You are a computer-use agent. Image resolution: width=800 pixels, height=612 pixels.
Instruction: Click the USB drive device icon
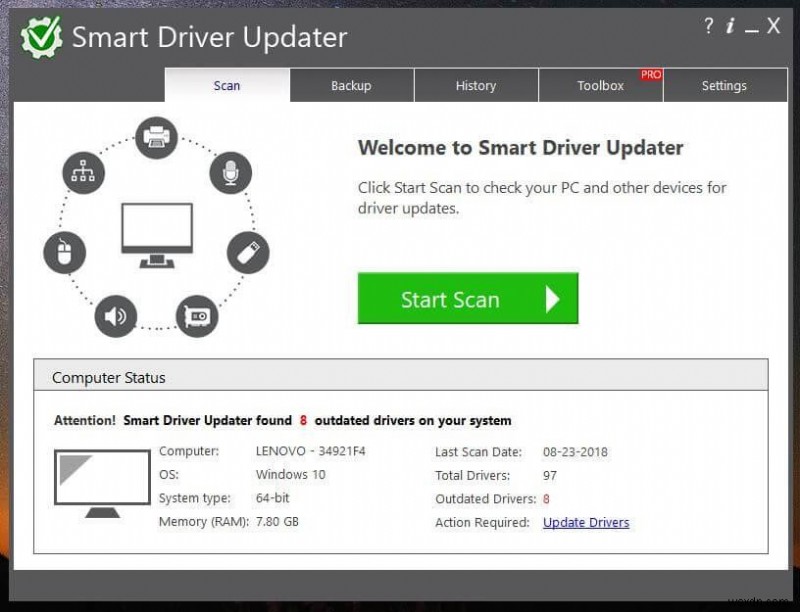pos(248,252)
